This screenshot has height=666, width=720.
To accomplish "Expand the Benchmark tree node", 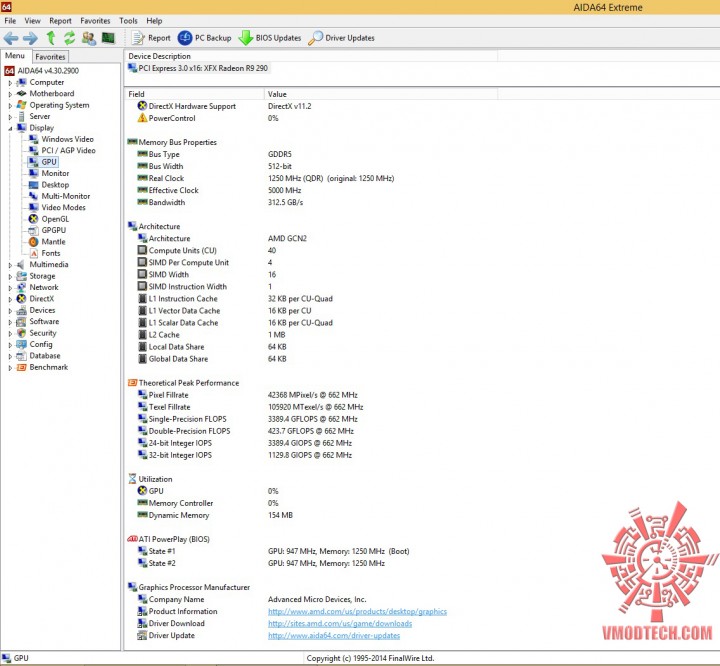I will click(10, 368).
